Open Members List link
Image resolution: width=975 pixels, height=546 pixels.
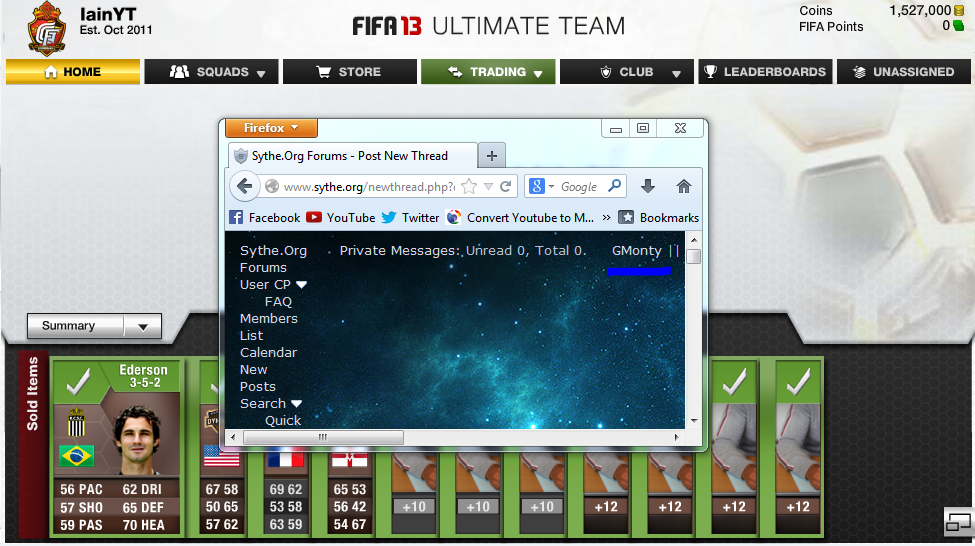[269, 326]
